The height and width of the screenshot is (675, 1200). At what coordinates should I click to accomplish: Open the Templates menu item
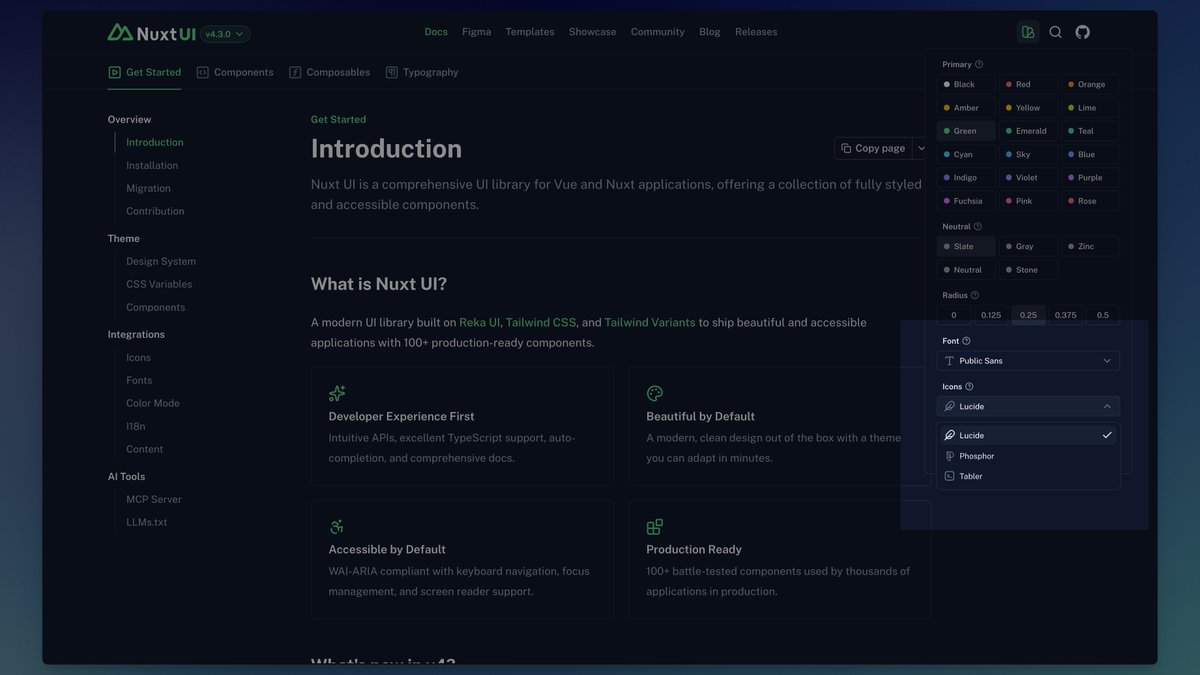530,32
